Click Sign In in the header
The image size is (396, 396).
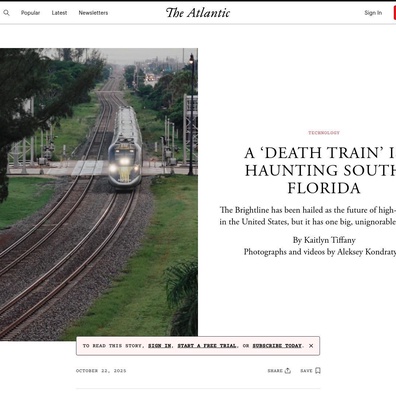373,13
